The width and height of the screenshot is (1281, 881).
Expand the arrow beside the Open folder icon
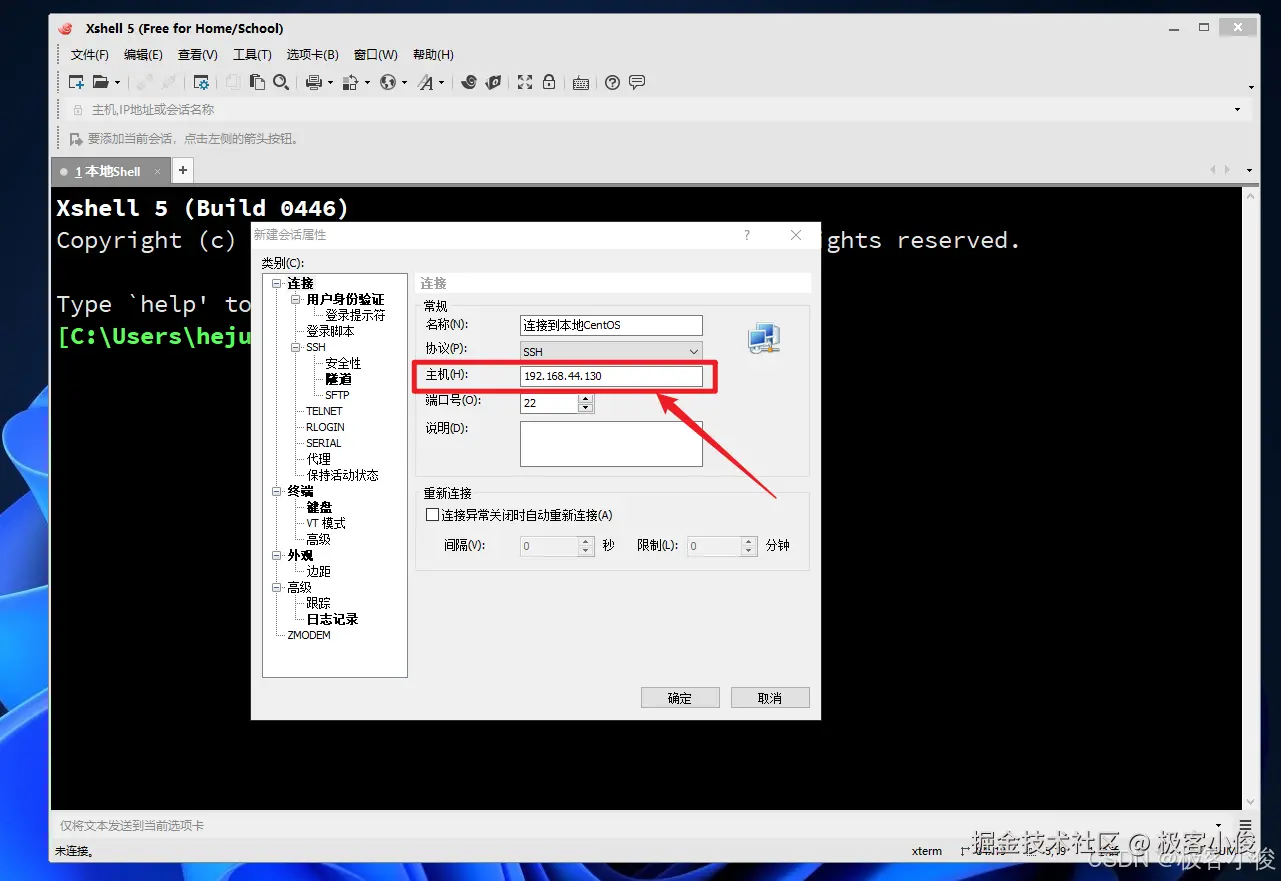pyautogui.click(x=117, y=83)
